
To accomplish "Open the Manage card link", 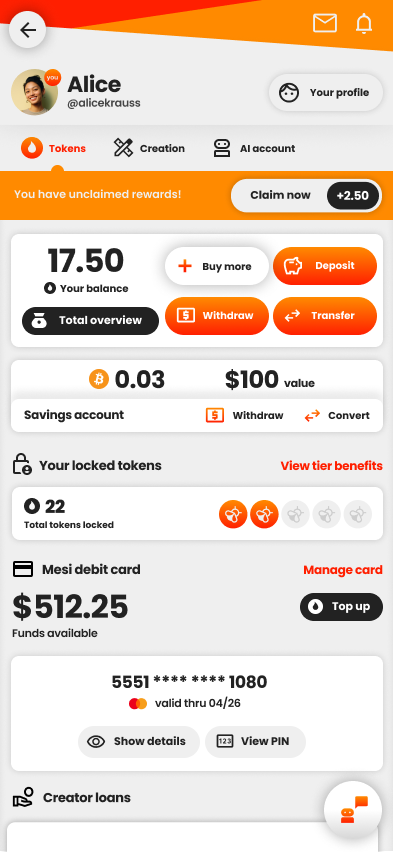I will tap(342, 569).
